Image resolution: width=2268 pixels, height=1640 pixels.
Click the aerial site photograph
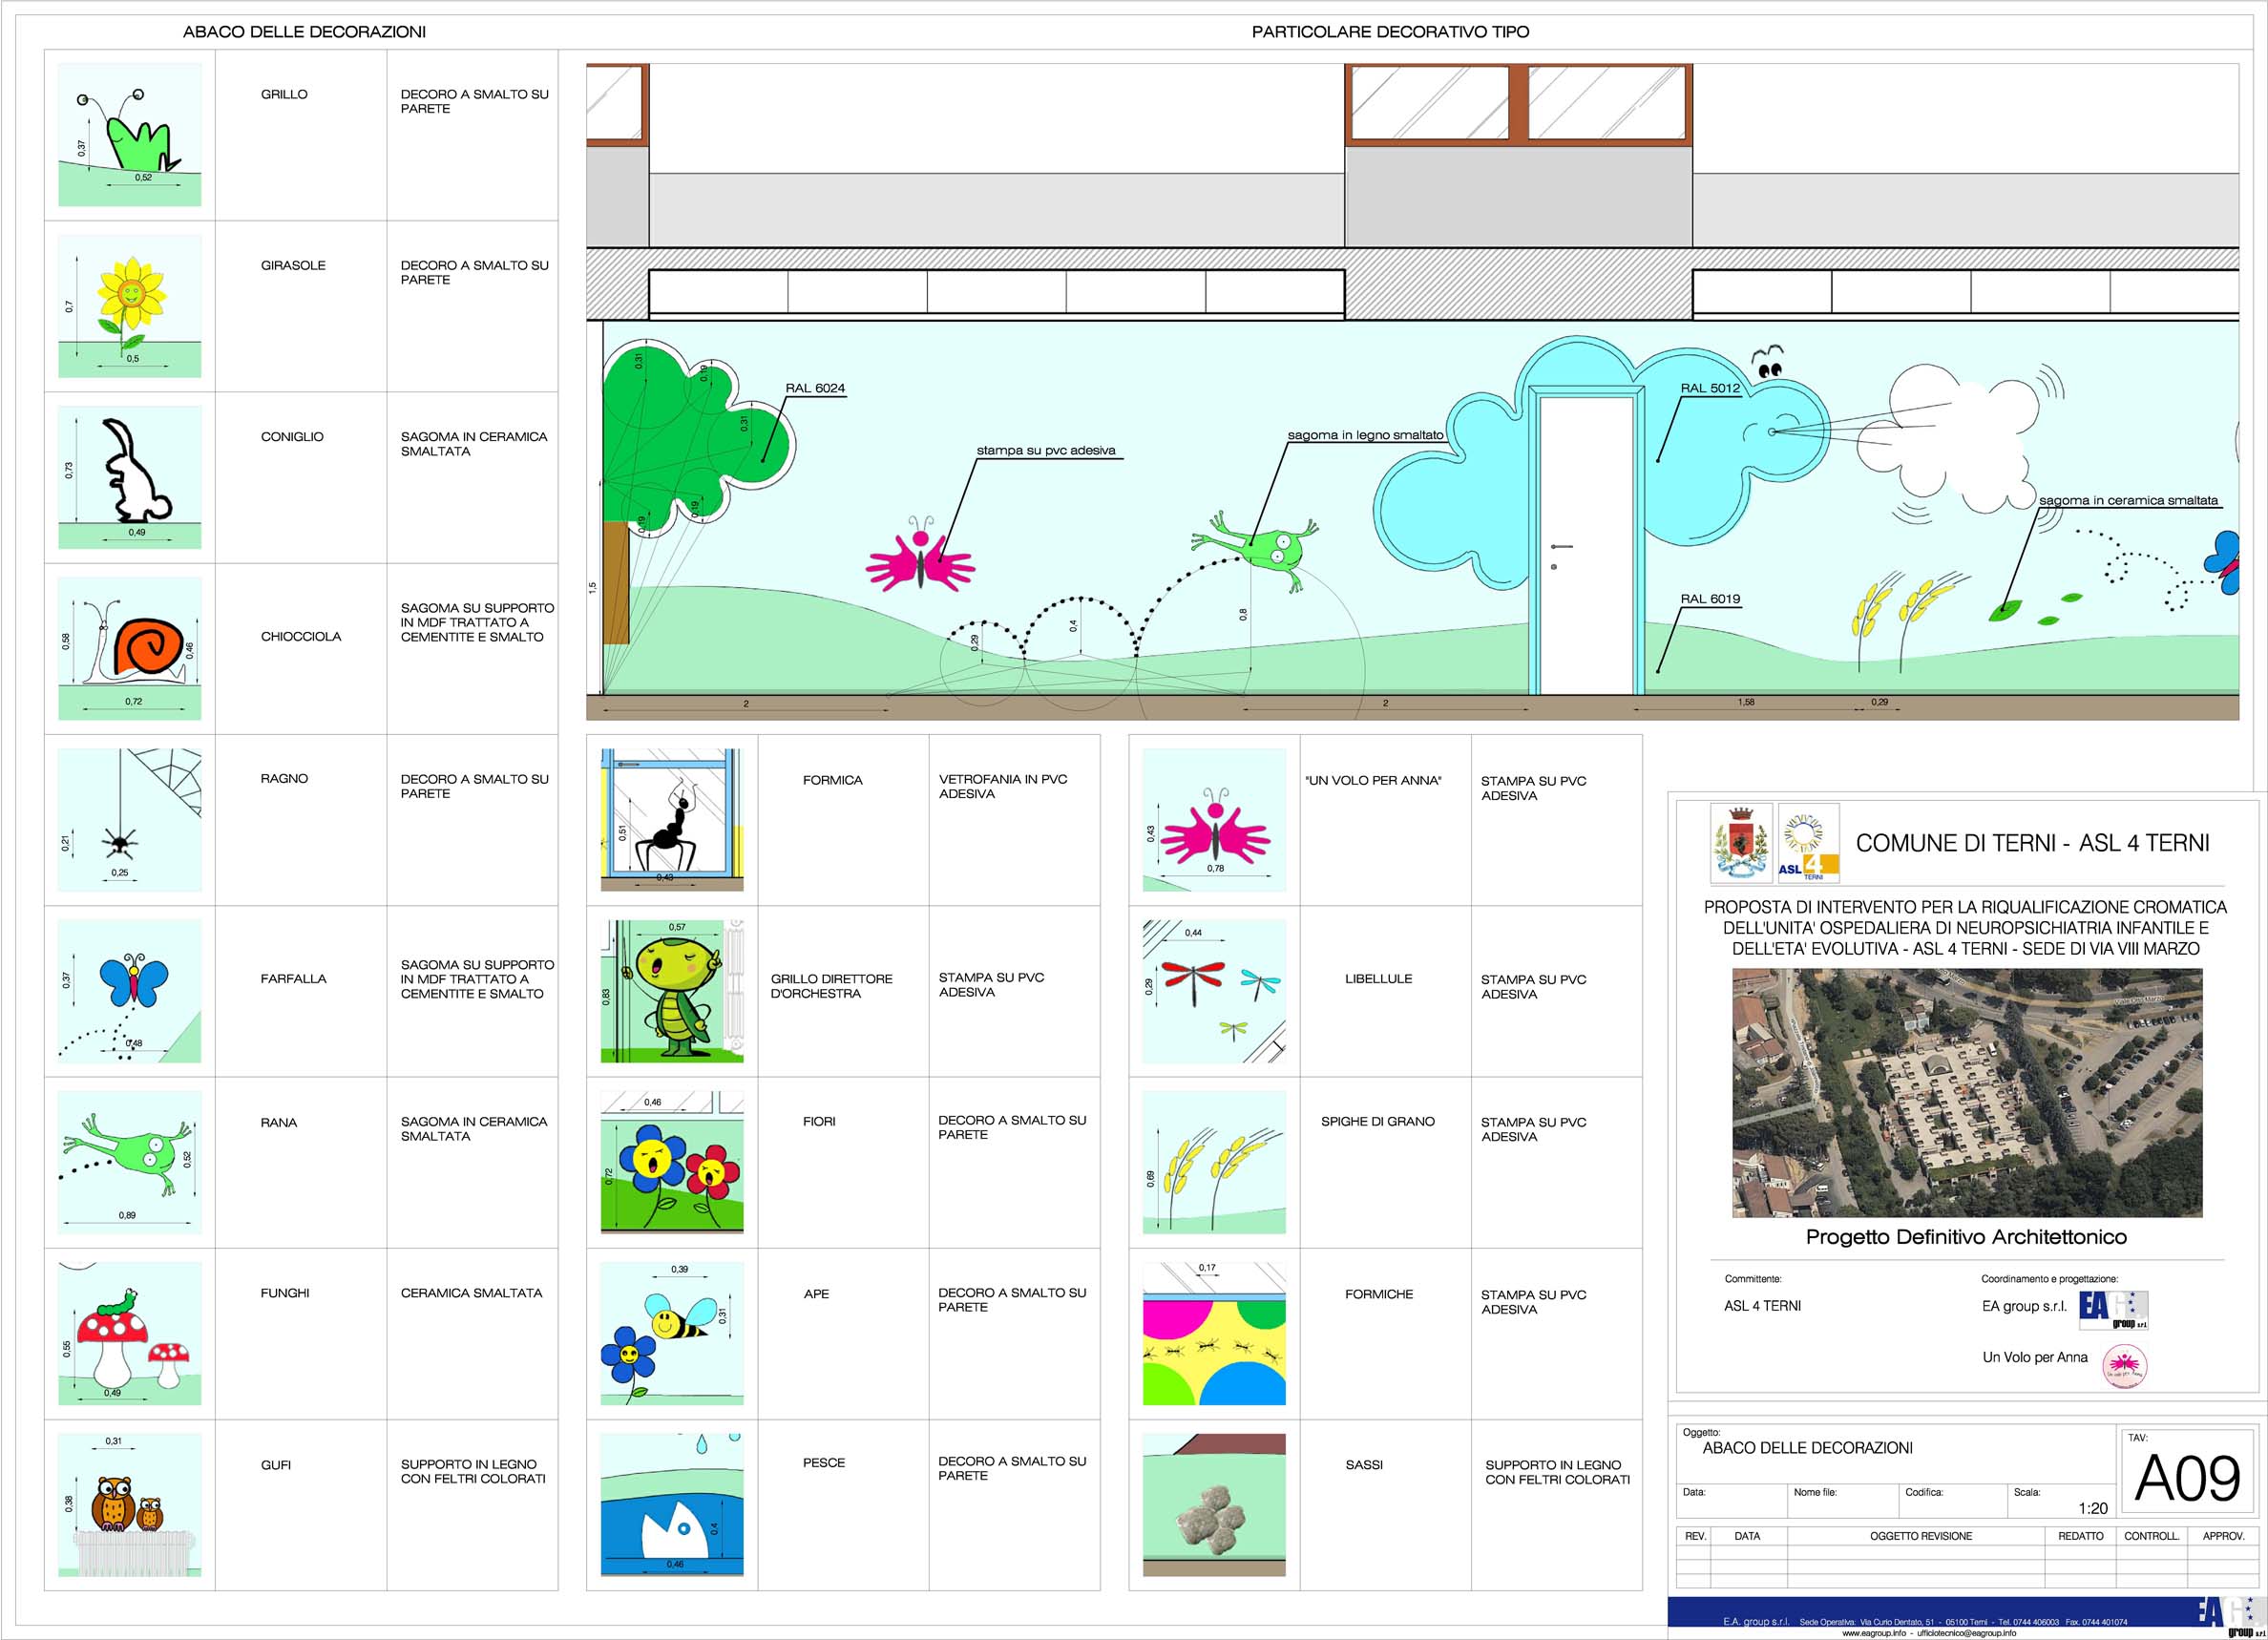click(x=1967, y=1093)
